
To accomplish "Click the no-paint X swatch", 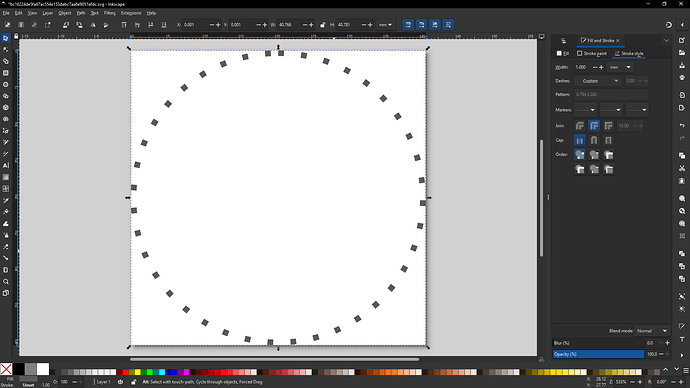I will pyautogui.click(x=6, y=369).
